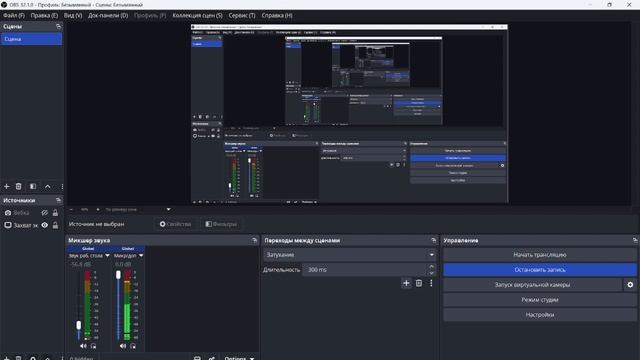Hide the Захват экрана source
Screen dimensions: 640x360
click(x=44, y=225)
